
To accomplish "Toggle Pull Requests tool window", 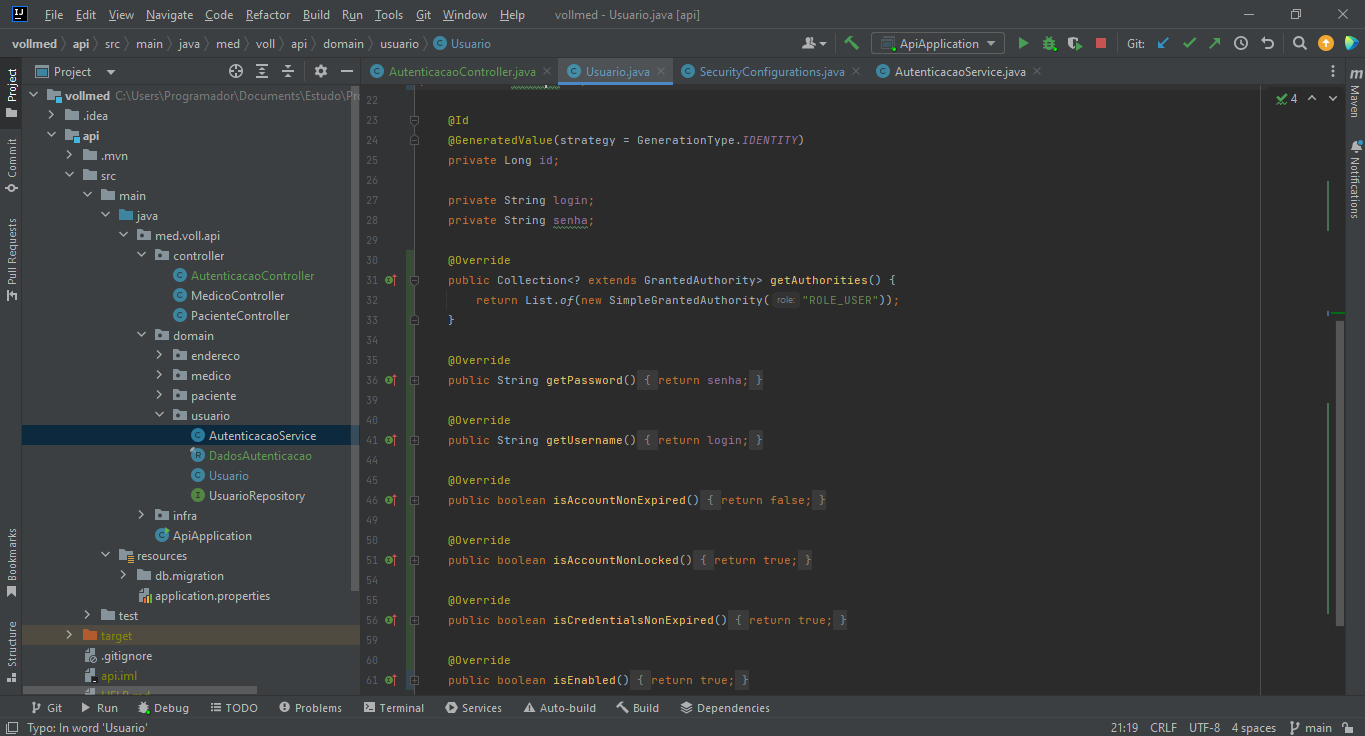I will point(11,260).
